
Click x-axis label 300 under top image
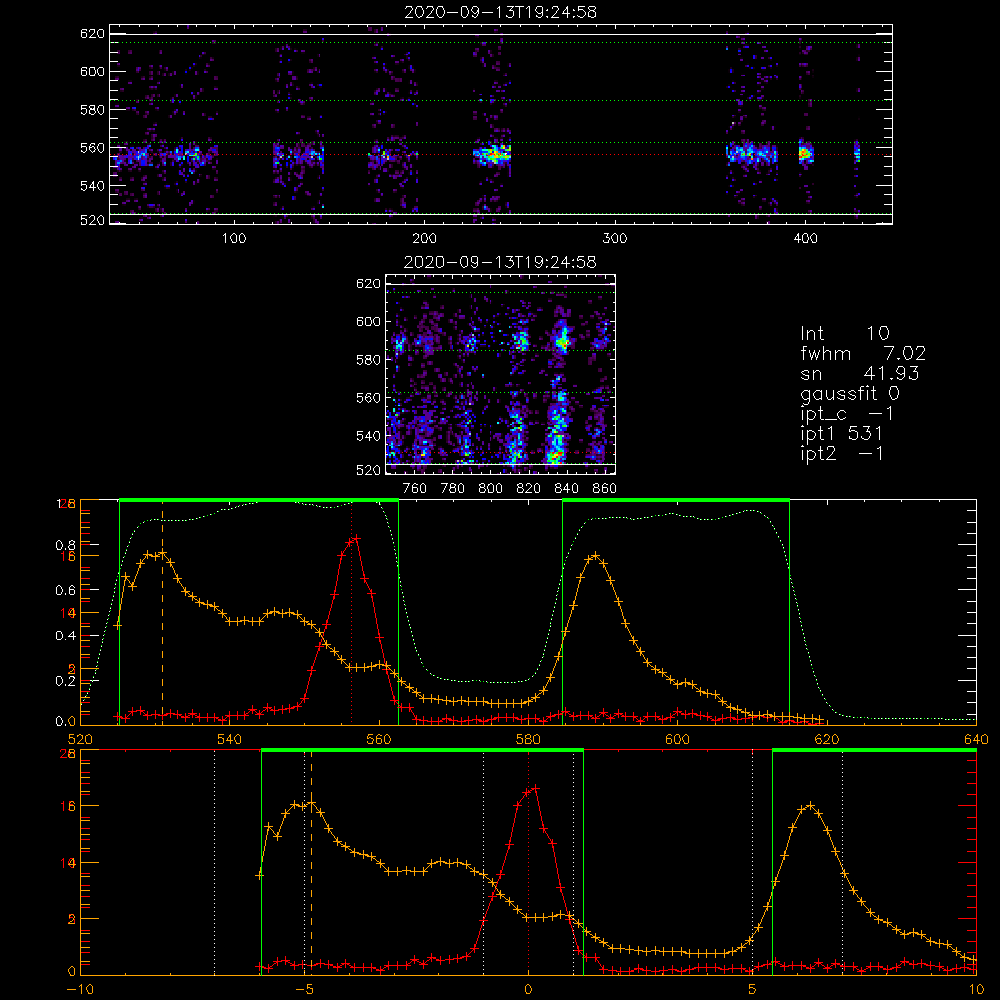click(615, 239)
